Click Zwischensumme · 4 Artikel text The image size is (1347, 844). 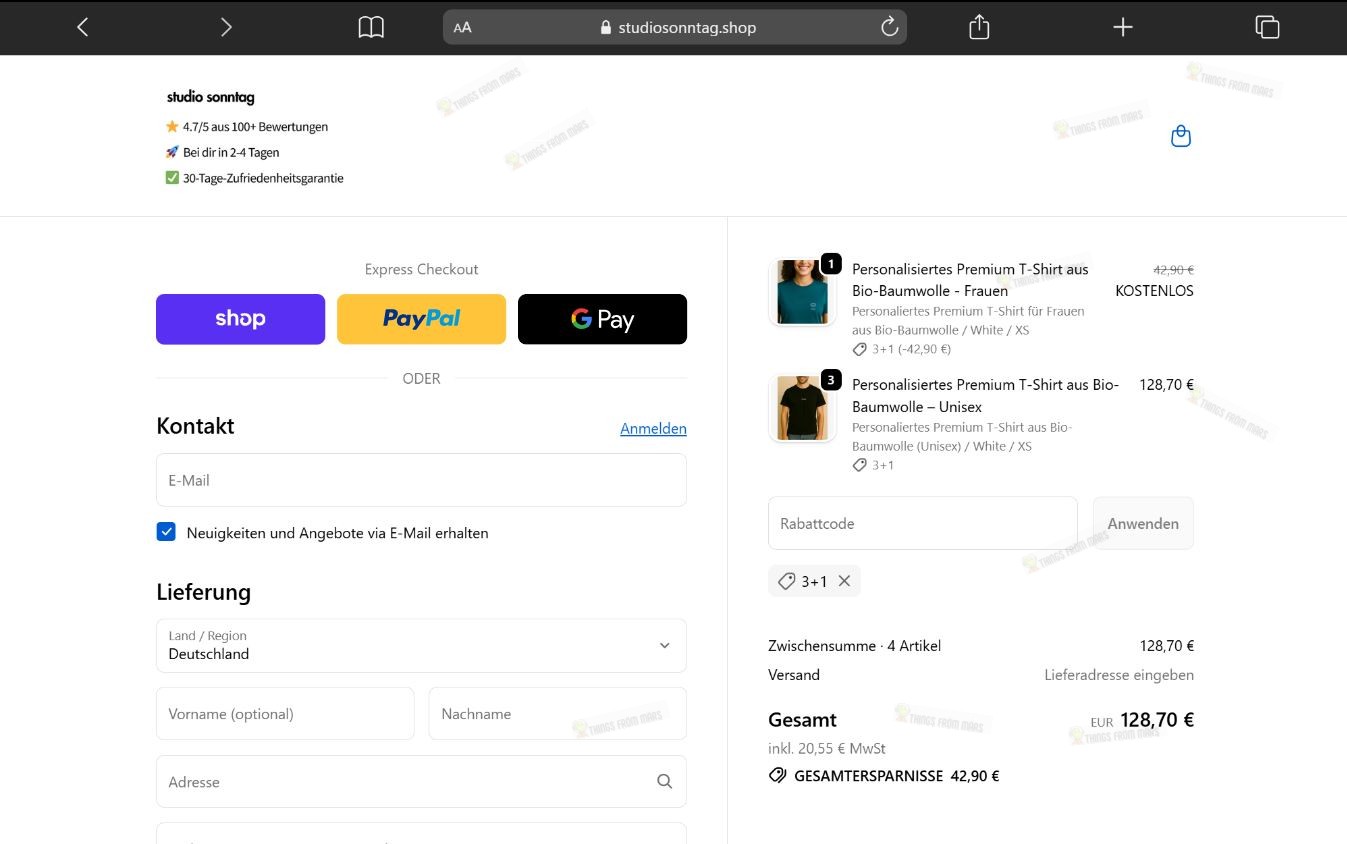[854, 646]
